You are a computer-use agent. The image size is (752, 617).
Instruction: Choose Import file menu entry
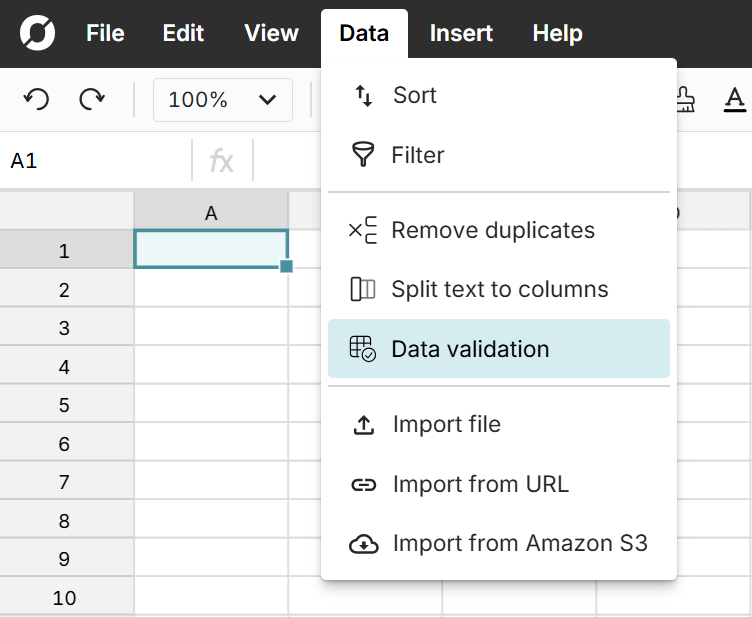coord(446,424)
